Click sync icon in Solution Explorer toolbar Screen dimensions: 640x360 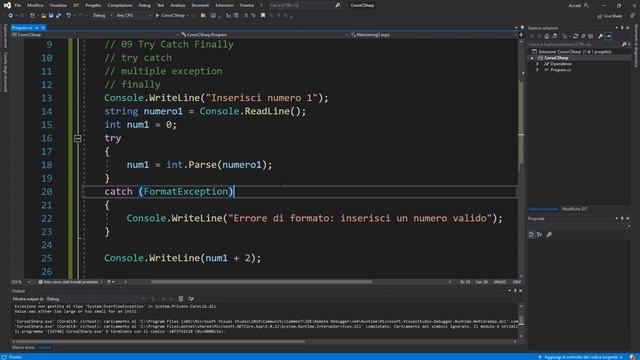(576, 36)
